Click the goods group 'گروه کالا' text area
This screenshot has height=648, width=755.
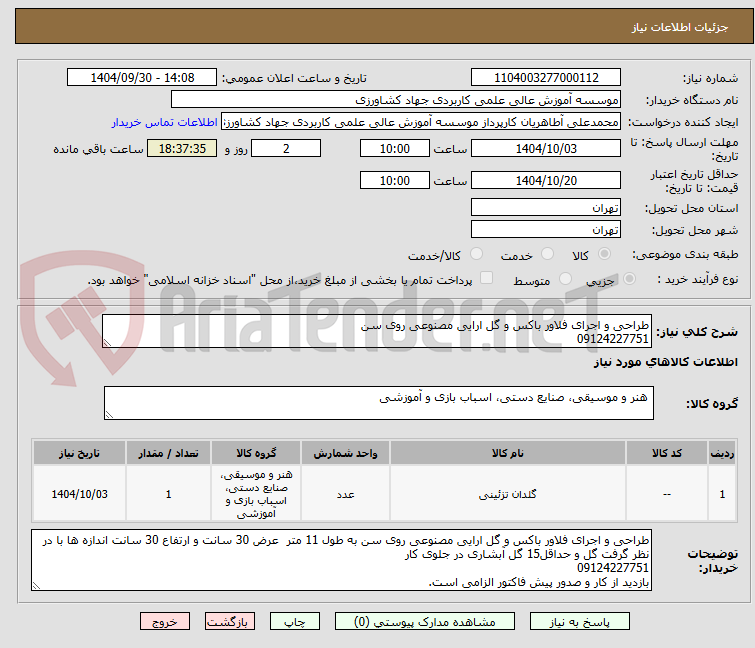[378, 403]
